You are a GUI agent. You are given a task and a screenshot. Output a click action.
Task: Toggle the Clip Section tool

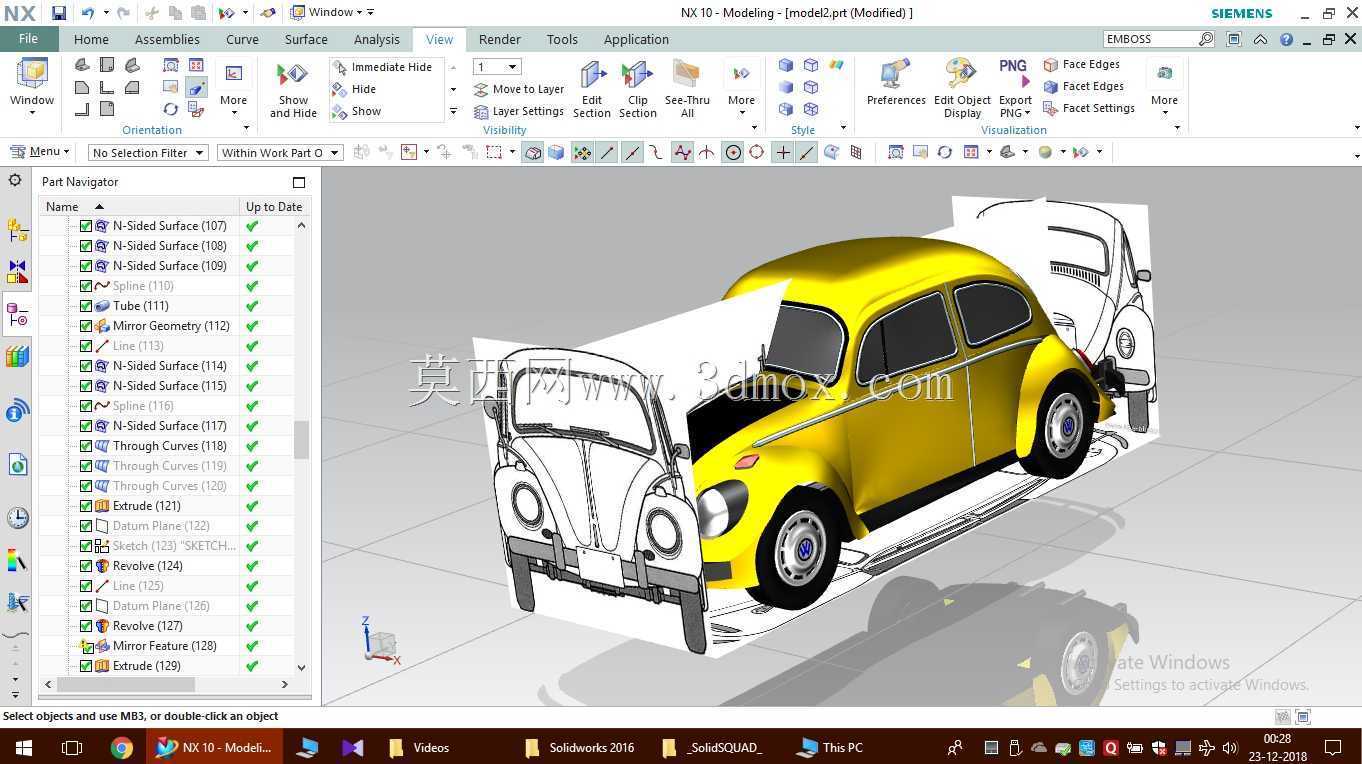[638, 89]
